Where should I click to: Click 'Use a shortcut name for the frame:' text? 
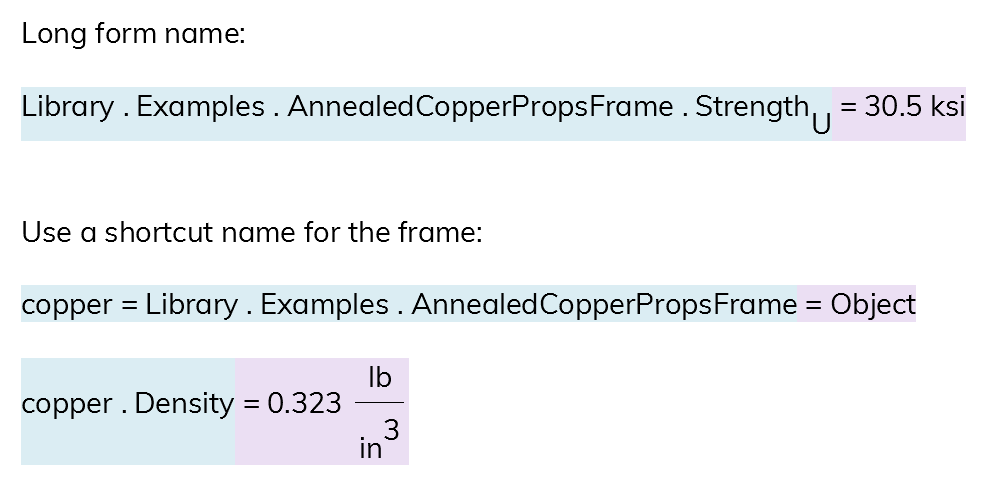tap(252, 232)
